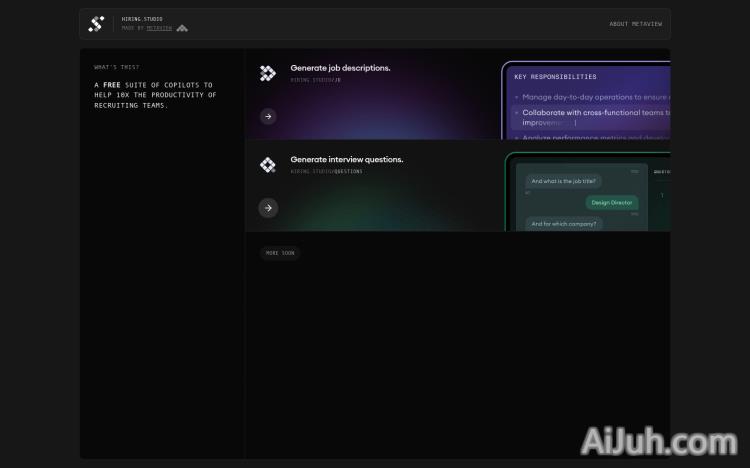Open the 'Generate interview questions.' heading
Image resolution: width=750 pixels, height=468 pixels.
tap(346, 160)
